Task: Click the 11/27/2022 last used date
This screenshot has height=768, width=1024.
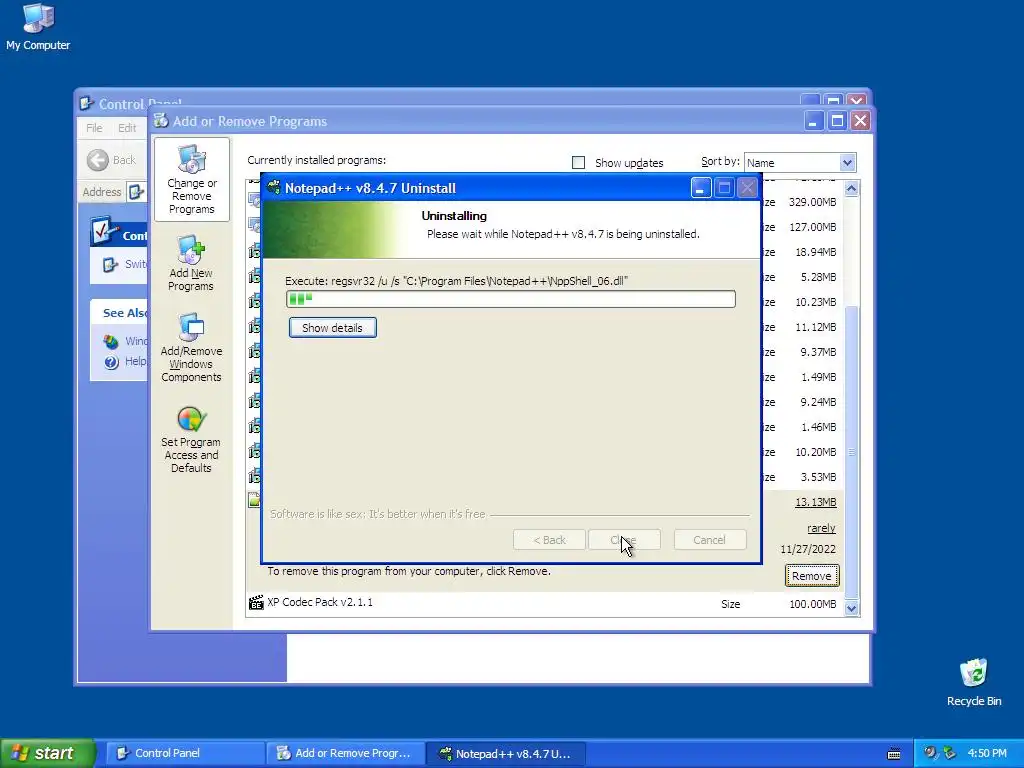Action: click(x=808, y=549)
